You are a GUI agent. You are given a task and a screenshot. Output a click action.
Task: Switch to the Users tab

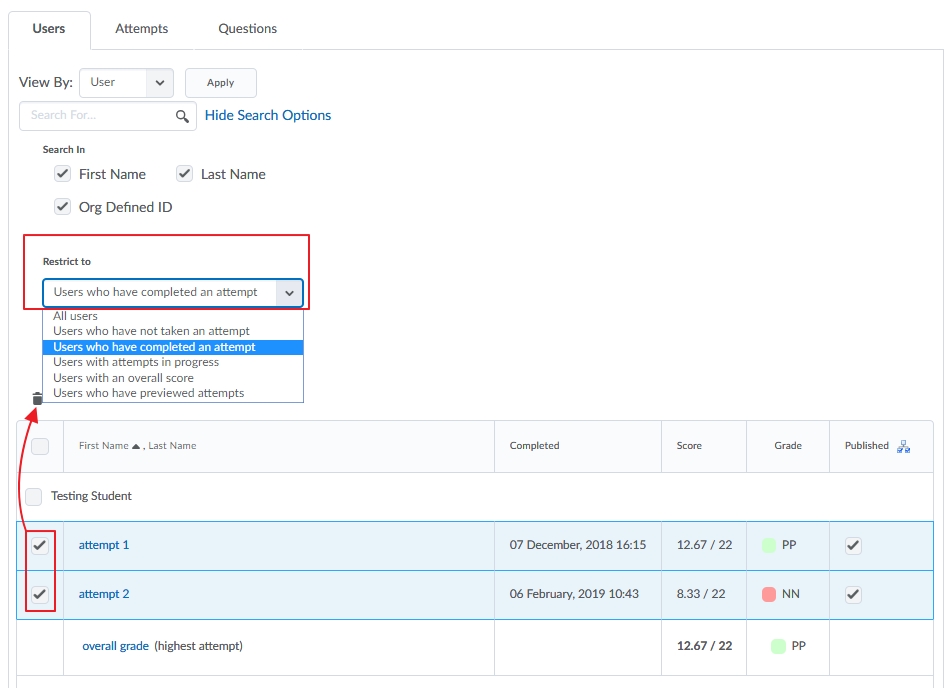[49, 29]
